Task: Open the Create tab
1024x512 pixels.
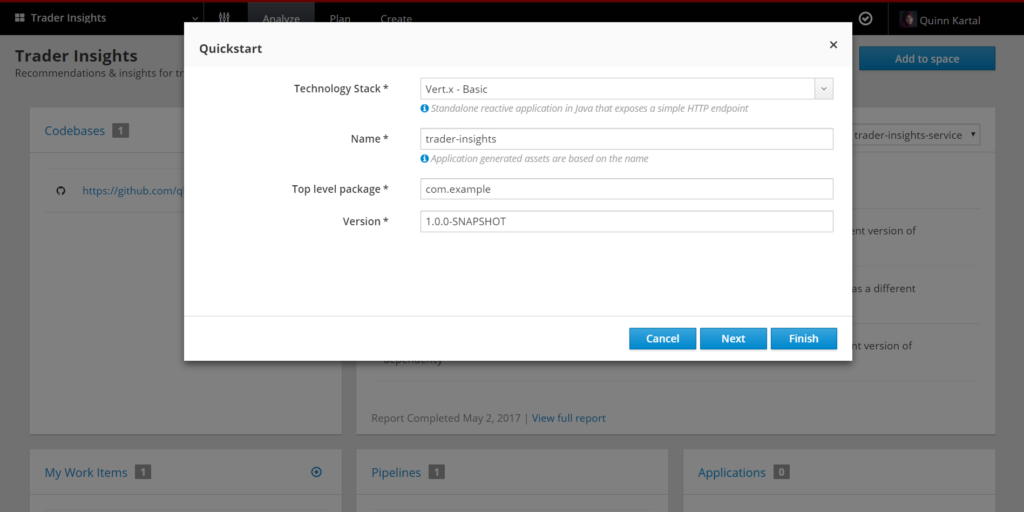Action: (396, 19)
